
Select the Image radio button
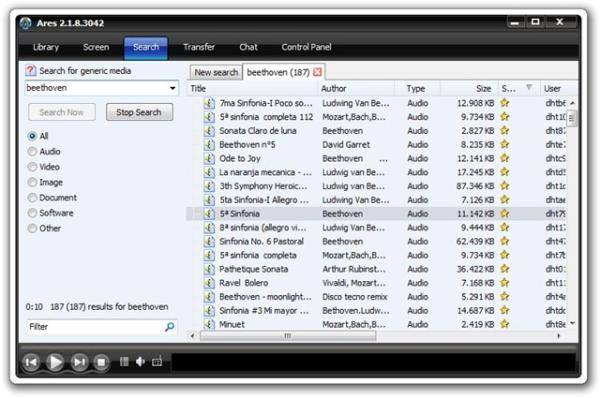pos(33,182)
